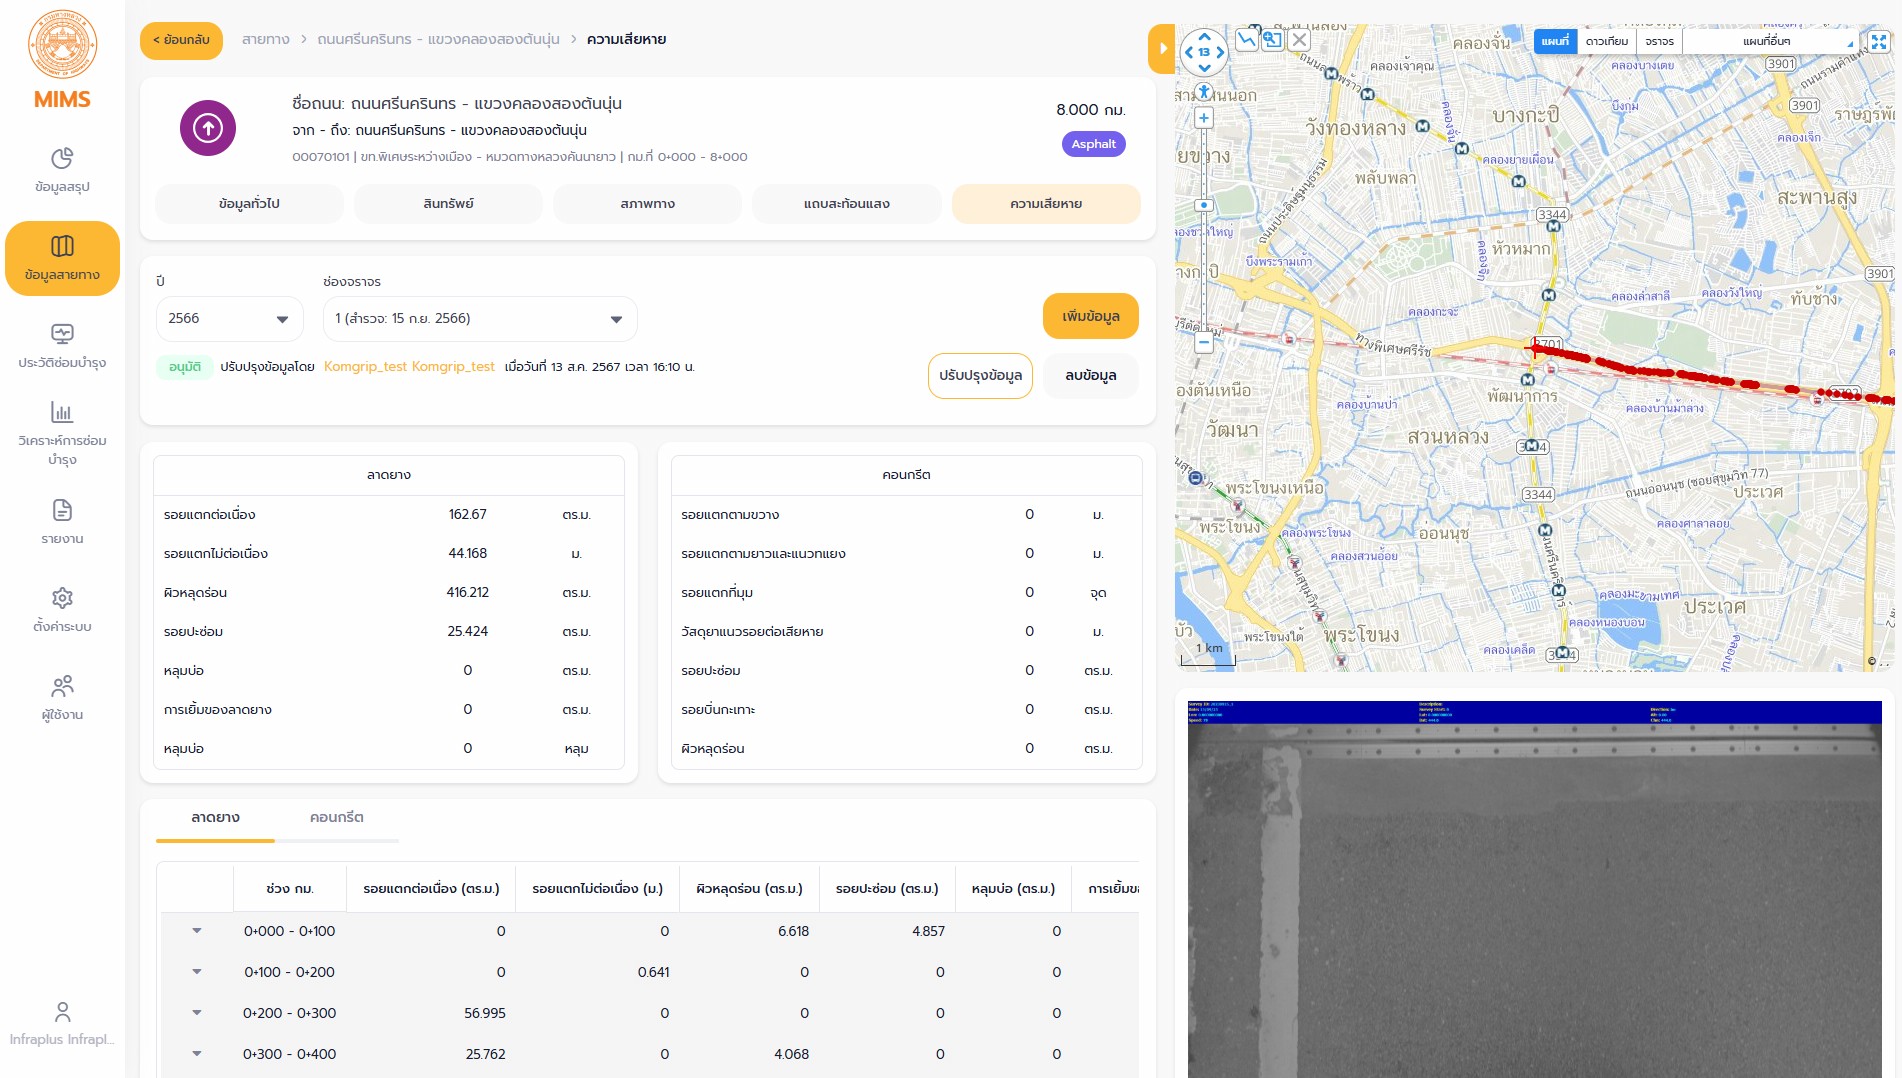Click the map zoom in plus button
The height and width of the screenshot is (1078, 1902).
(1204, 118)
